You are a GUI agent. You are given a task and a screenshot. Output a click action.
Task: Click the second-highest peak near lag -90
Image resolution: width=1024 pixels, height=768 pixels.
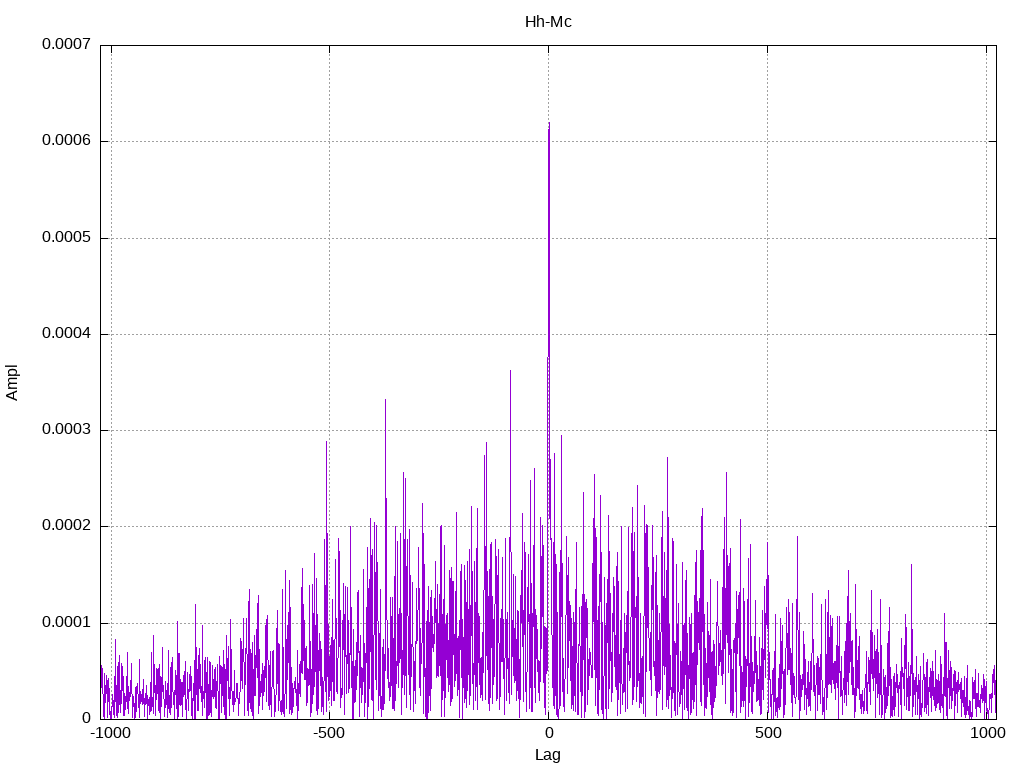click(510, 372)
